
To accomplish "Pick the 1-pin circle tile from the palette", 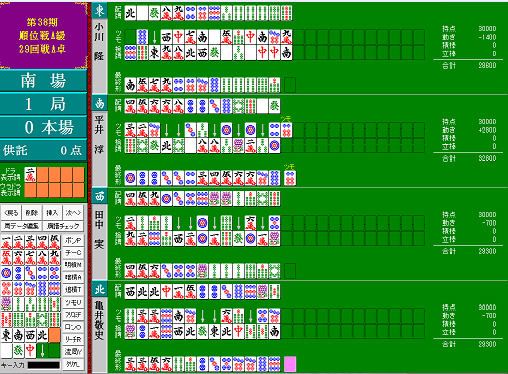I will tap(6, 274).
